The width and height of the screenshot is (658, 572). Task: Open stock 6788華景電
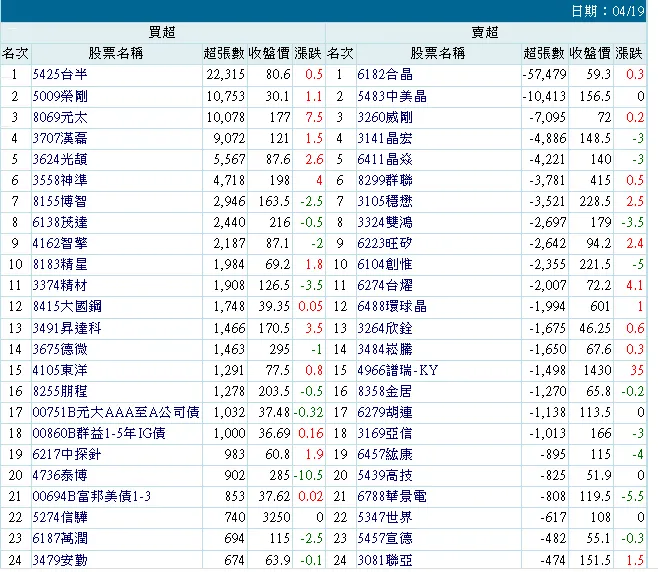[x=392, y=496]
